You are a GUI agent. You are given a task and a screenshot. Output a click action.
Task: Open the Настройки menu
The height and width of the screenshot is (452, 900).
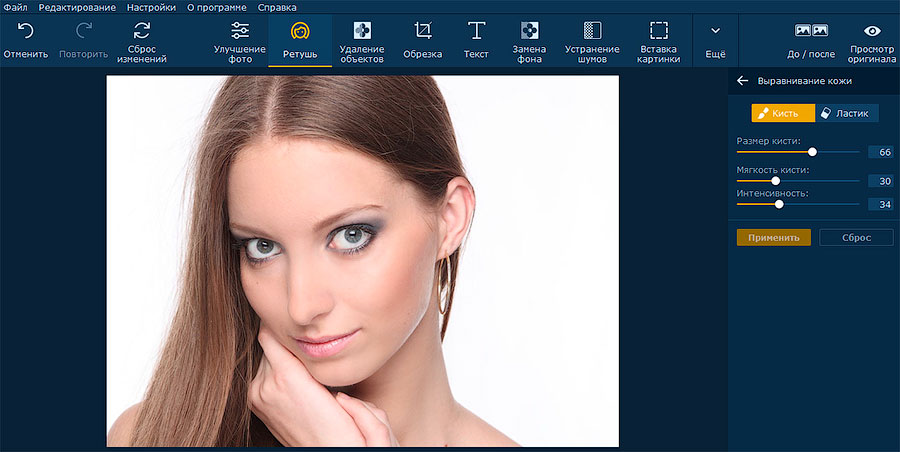coord(151,7)
